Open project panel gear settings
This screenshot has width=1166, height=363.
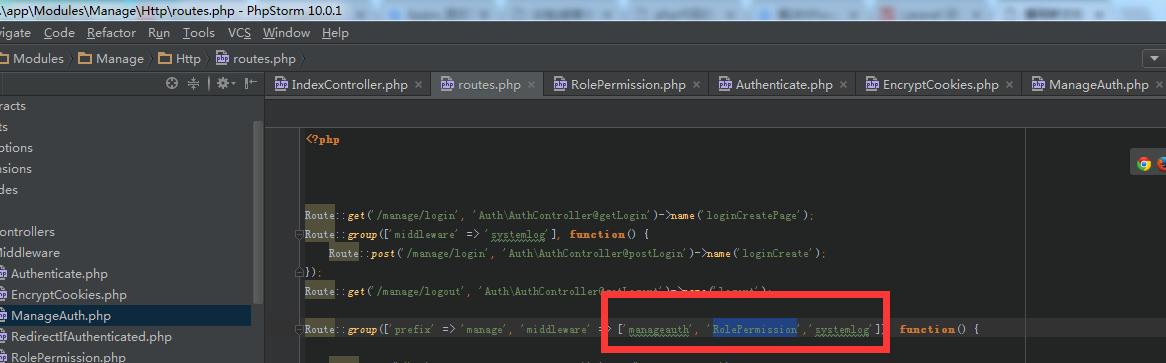(225, 84)
